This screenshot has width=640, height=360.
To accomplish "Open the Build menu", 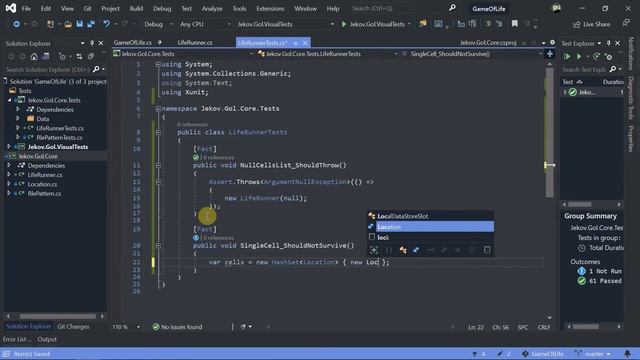I will coord(136,9).
